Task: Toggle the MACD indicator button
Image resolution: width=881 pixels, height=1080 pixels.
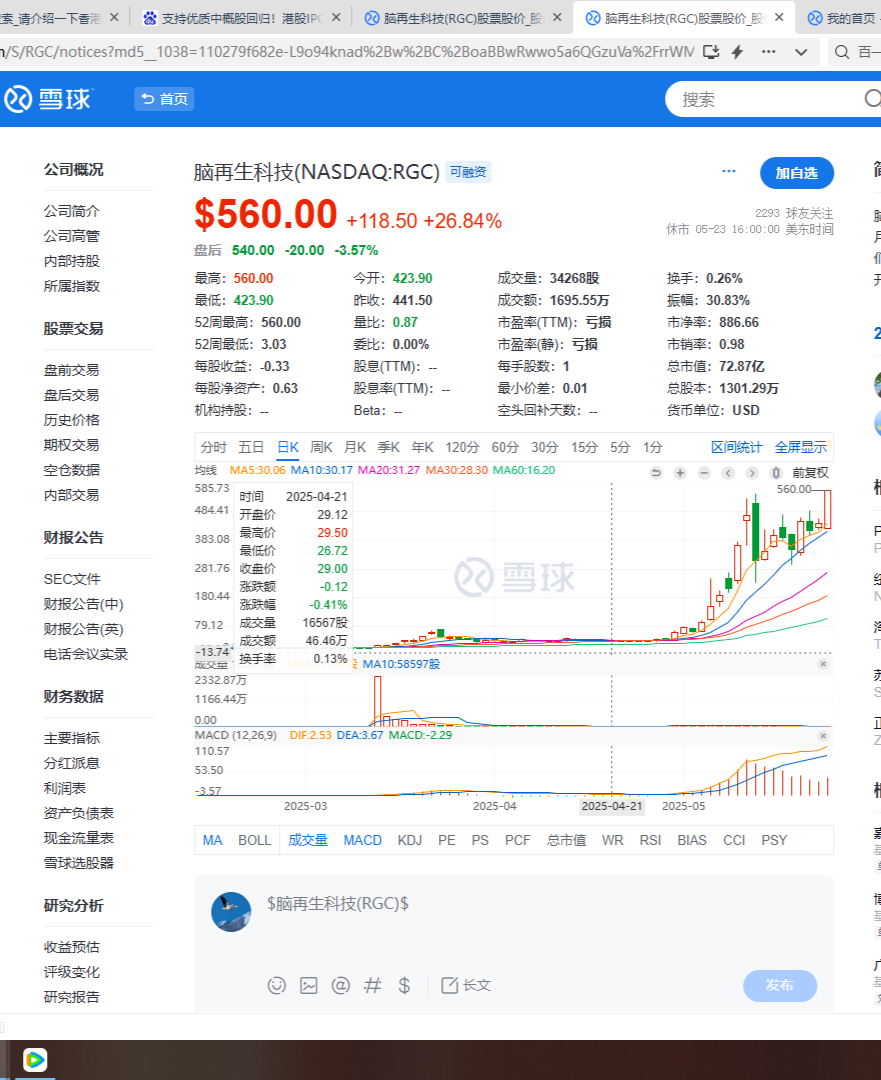Action: coord(362,840)
